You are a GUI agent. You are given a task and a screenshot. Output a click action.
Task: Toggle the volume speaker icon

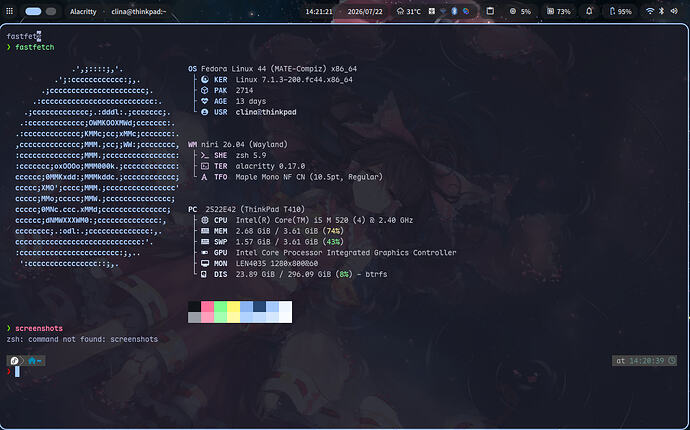[x=674, y=11]
